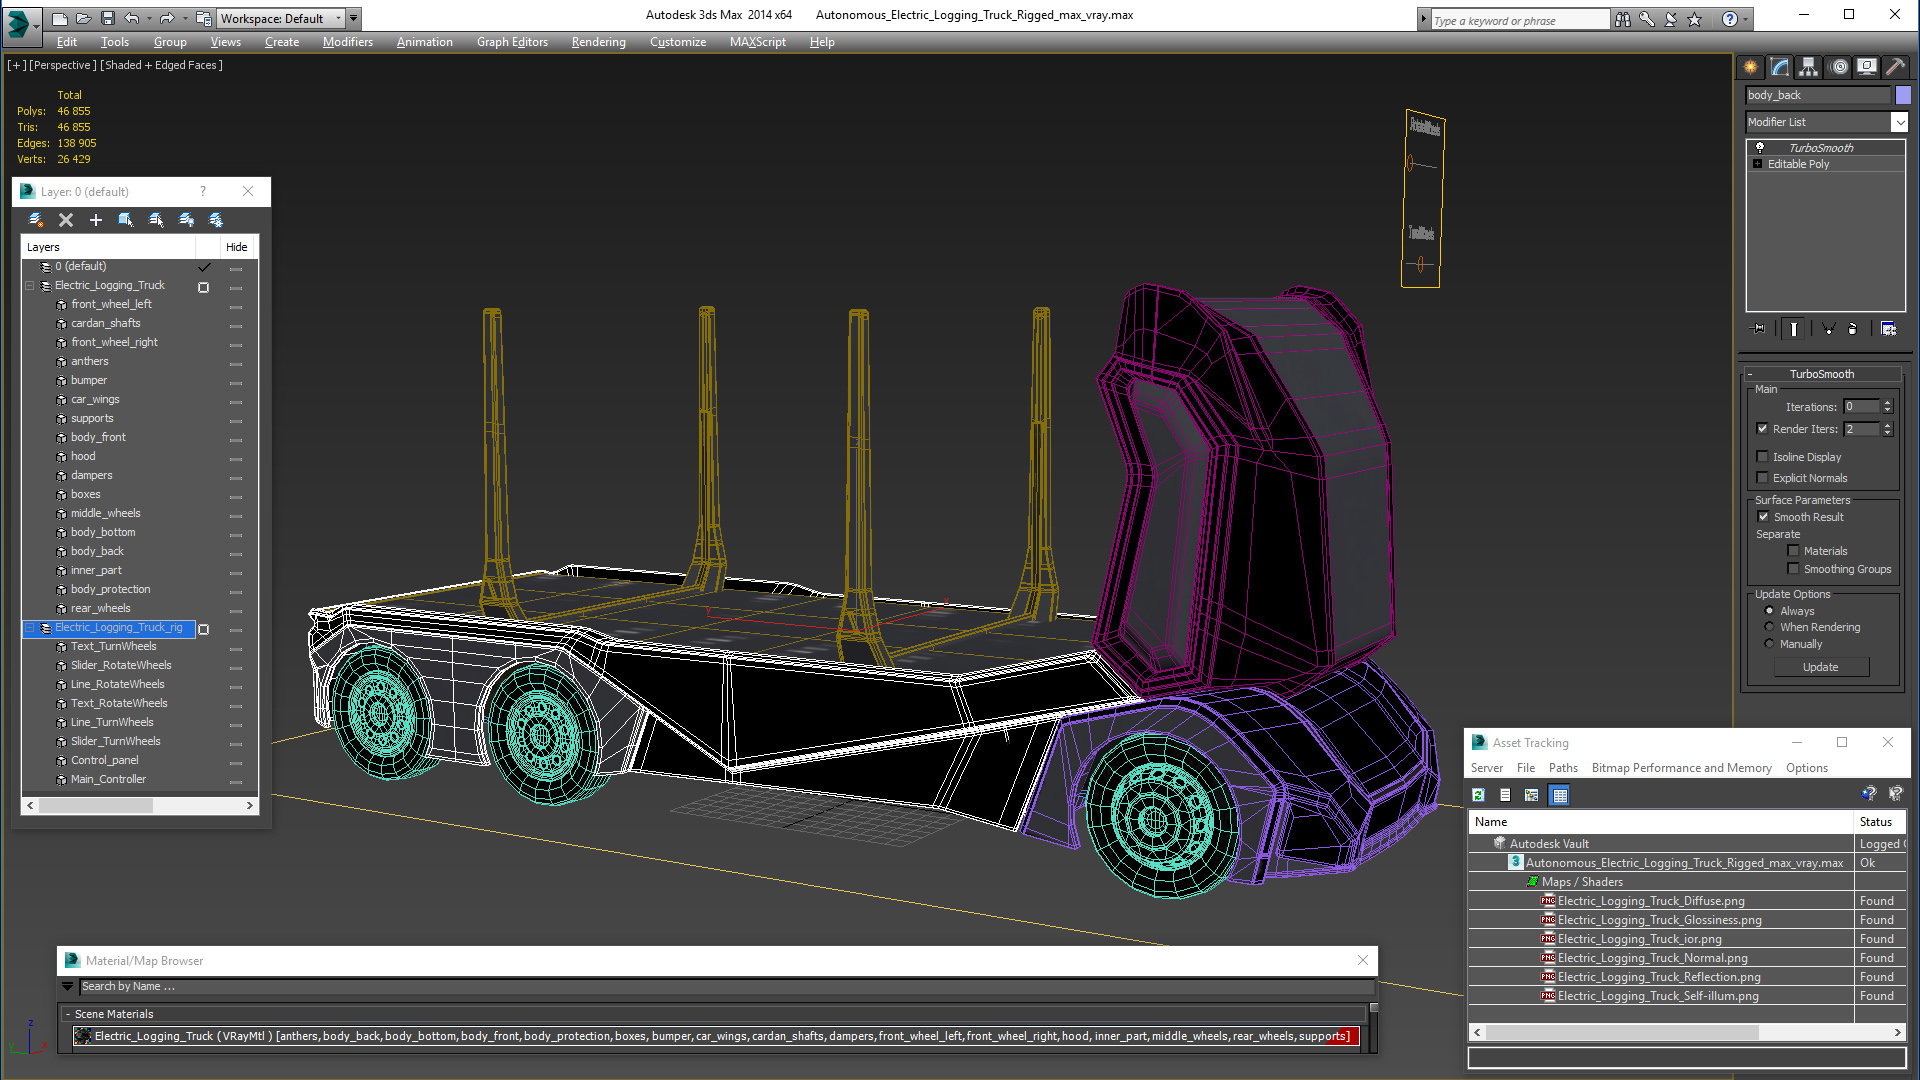Open the MAXScript menu
Screen dimensions: 1920x1080
tap(757, 42)
